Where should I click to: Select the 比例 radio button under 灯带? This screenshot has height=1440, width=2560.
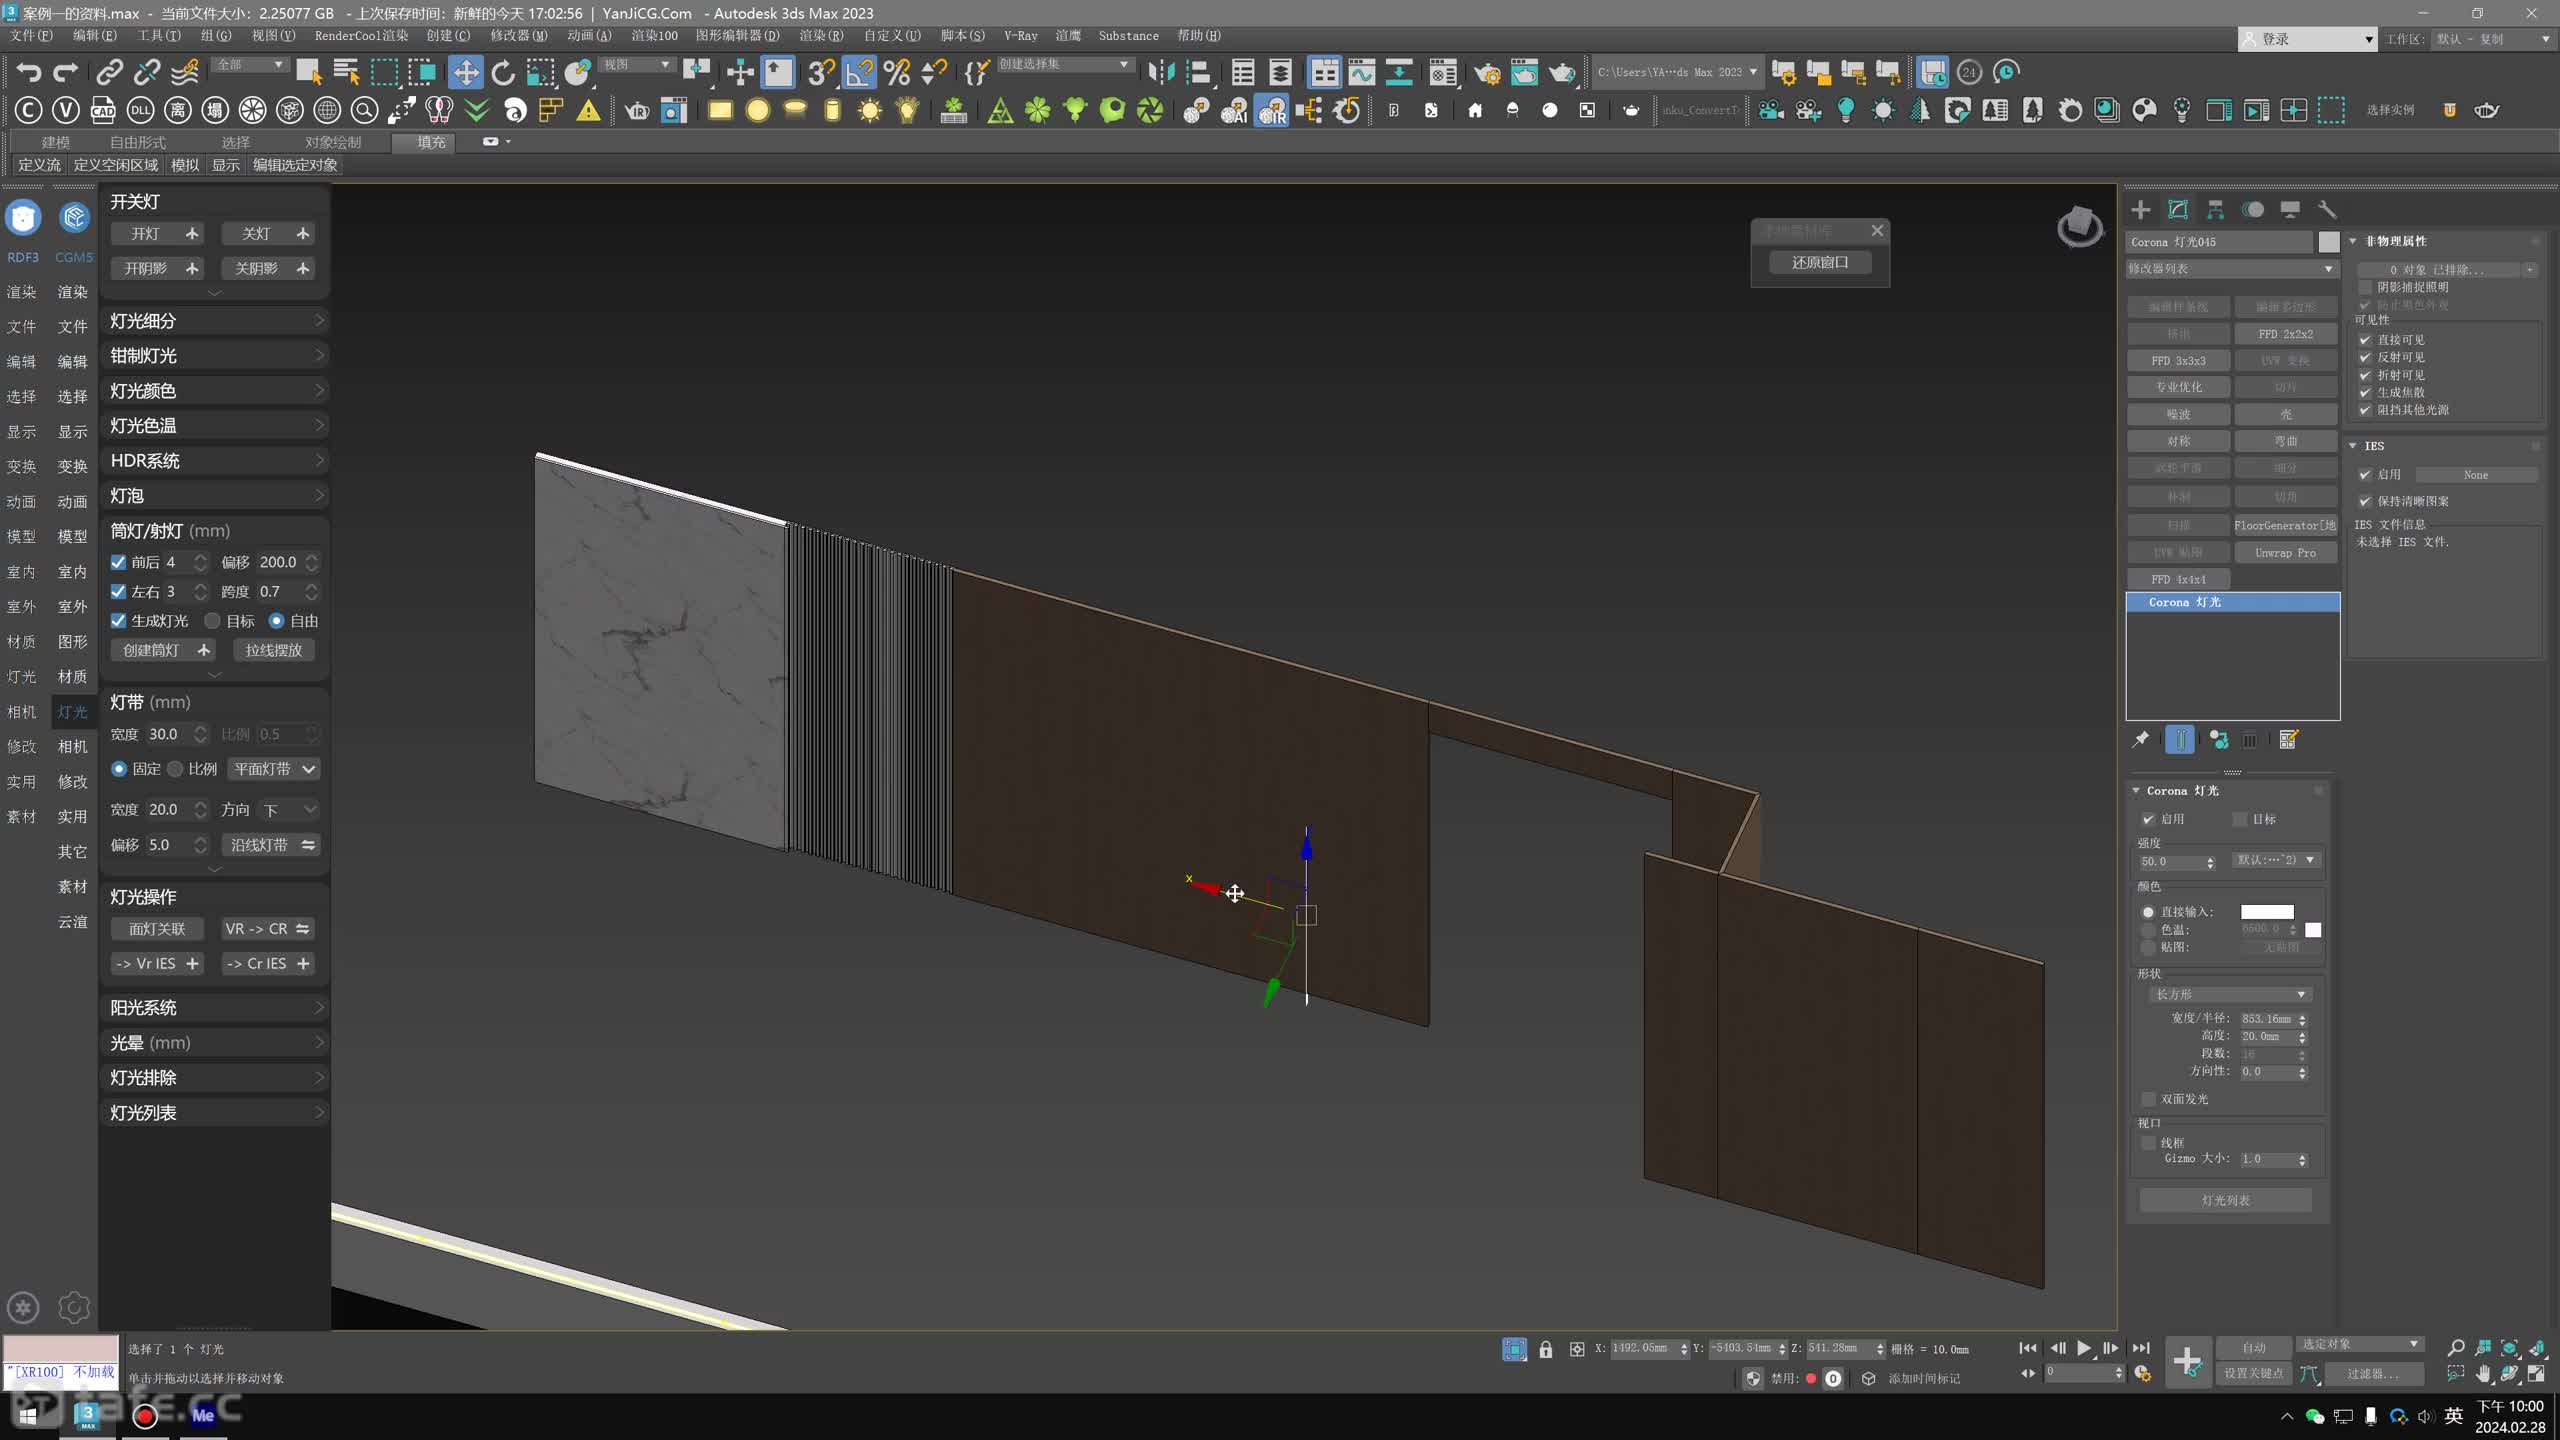tap(175, 768)
